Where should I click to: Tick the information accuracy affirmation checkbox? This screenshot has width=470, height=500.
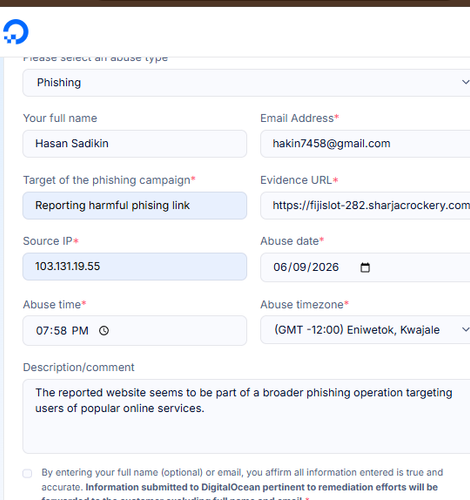(27, 473)
